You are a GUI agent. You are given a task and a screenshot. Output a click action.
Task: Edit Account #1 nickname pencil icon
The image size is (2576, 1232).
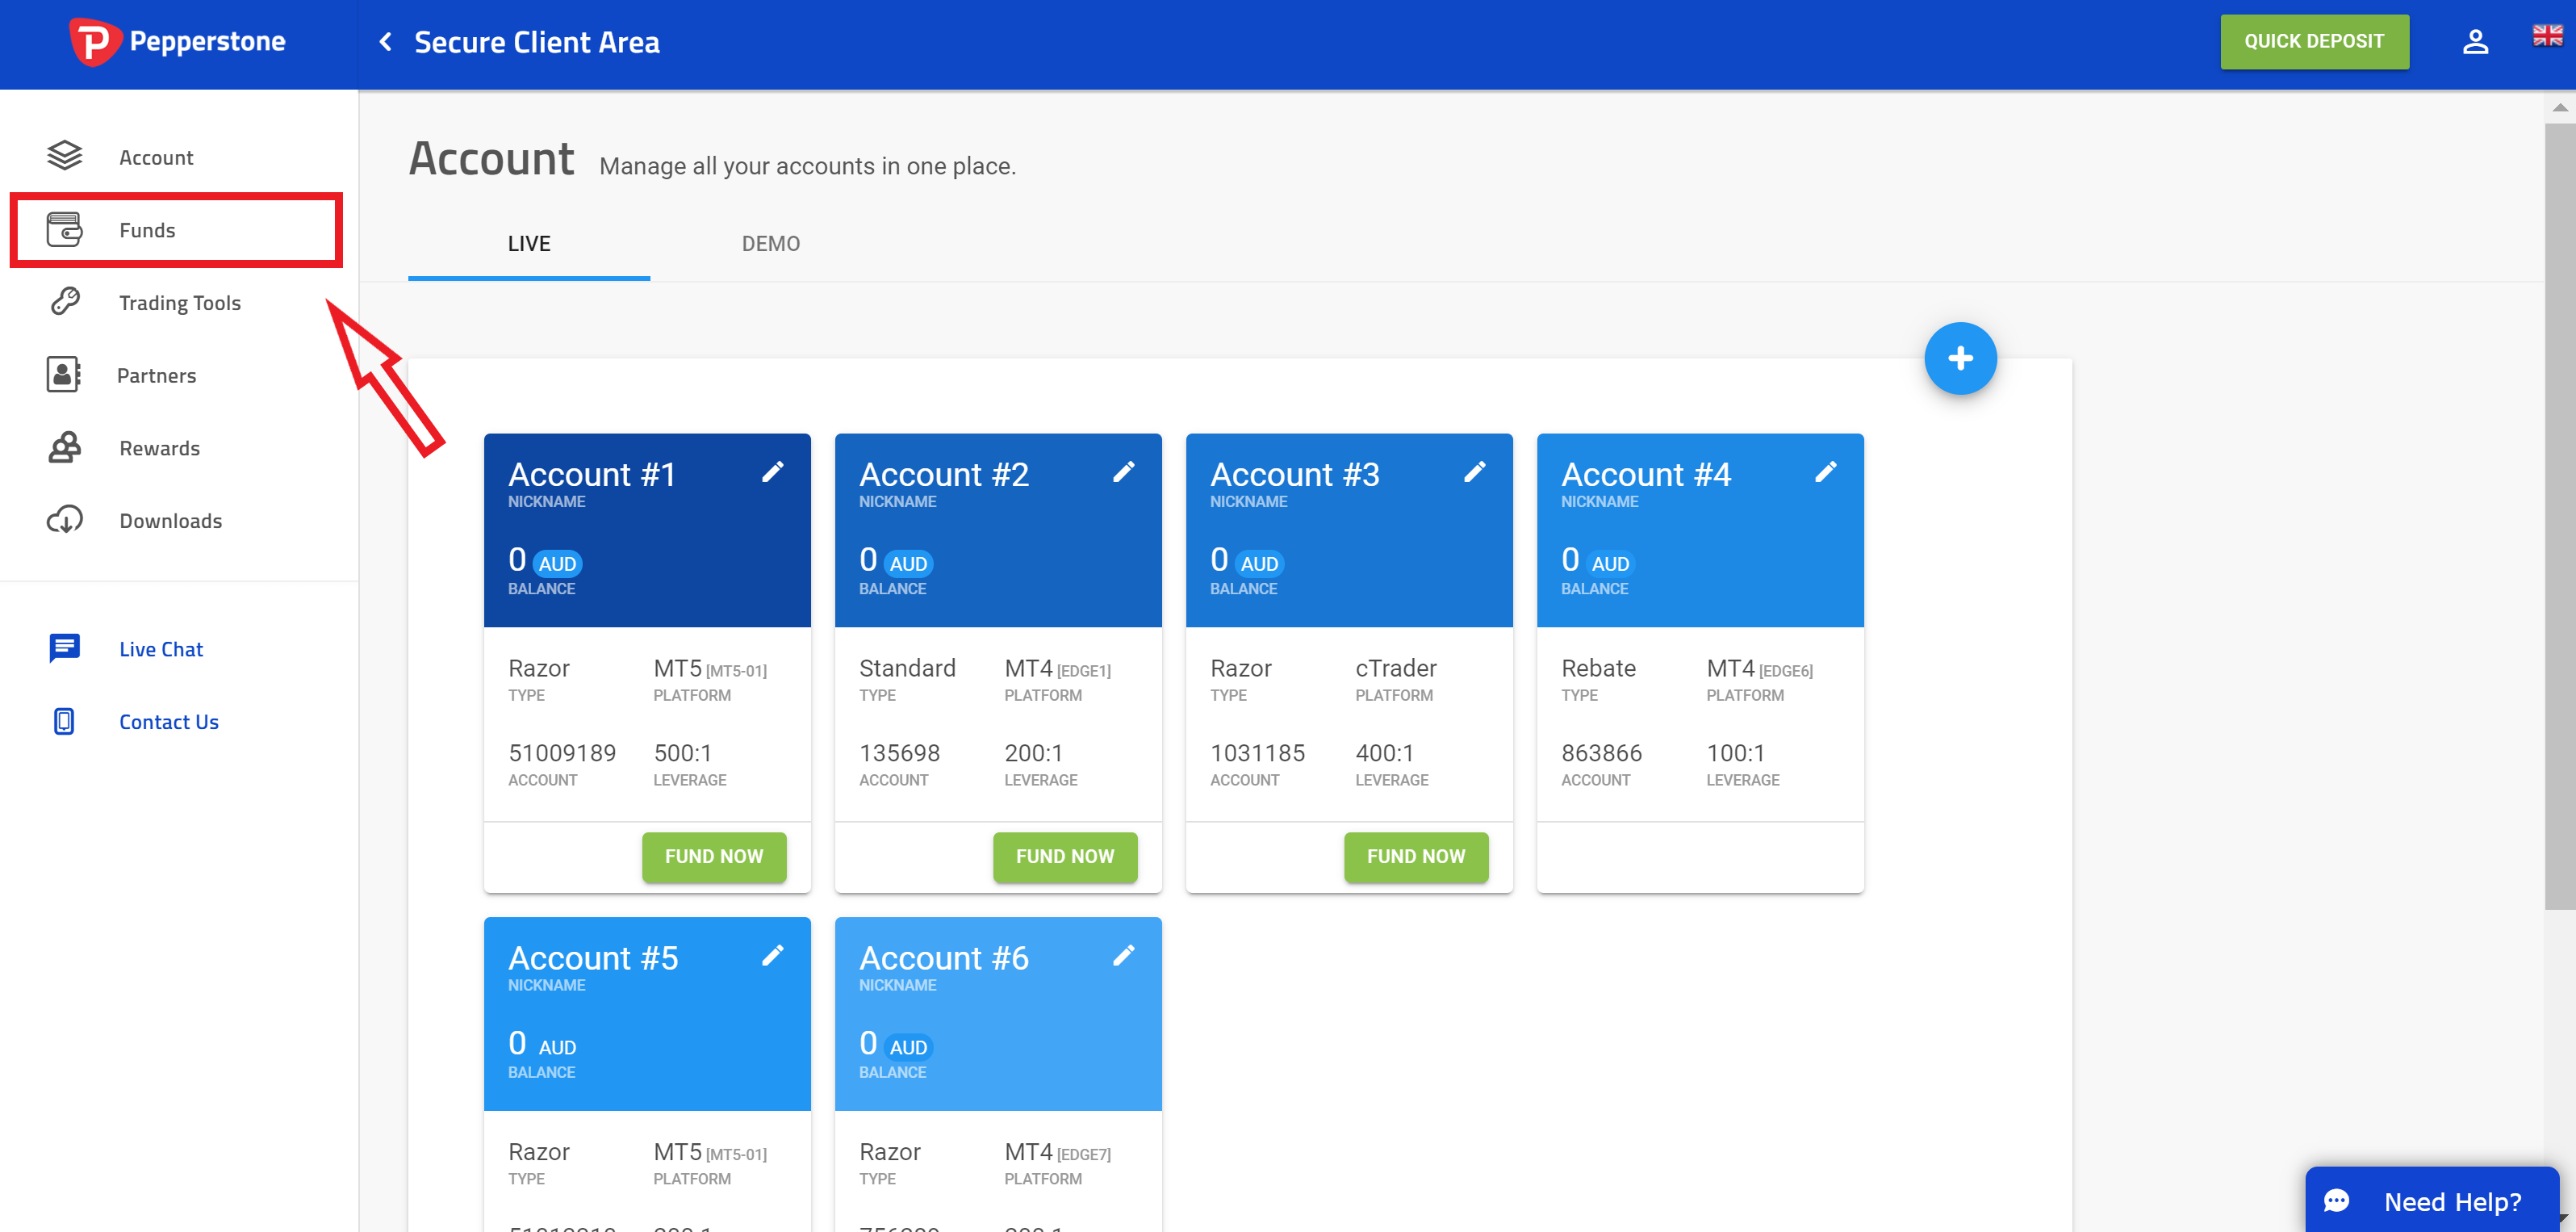(x=773, y=472)
